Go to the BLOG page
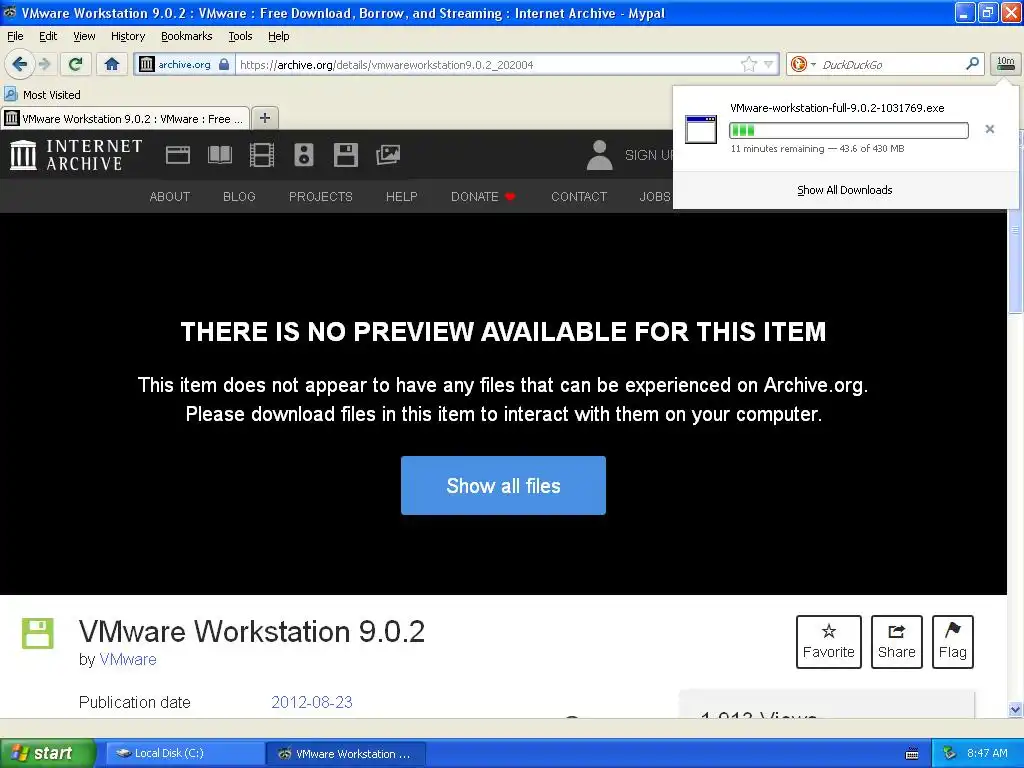 click(x=239, y=197)
